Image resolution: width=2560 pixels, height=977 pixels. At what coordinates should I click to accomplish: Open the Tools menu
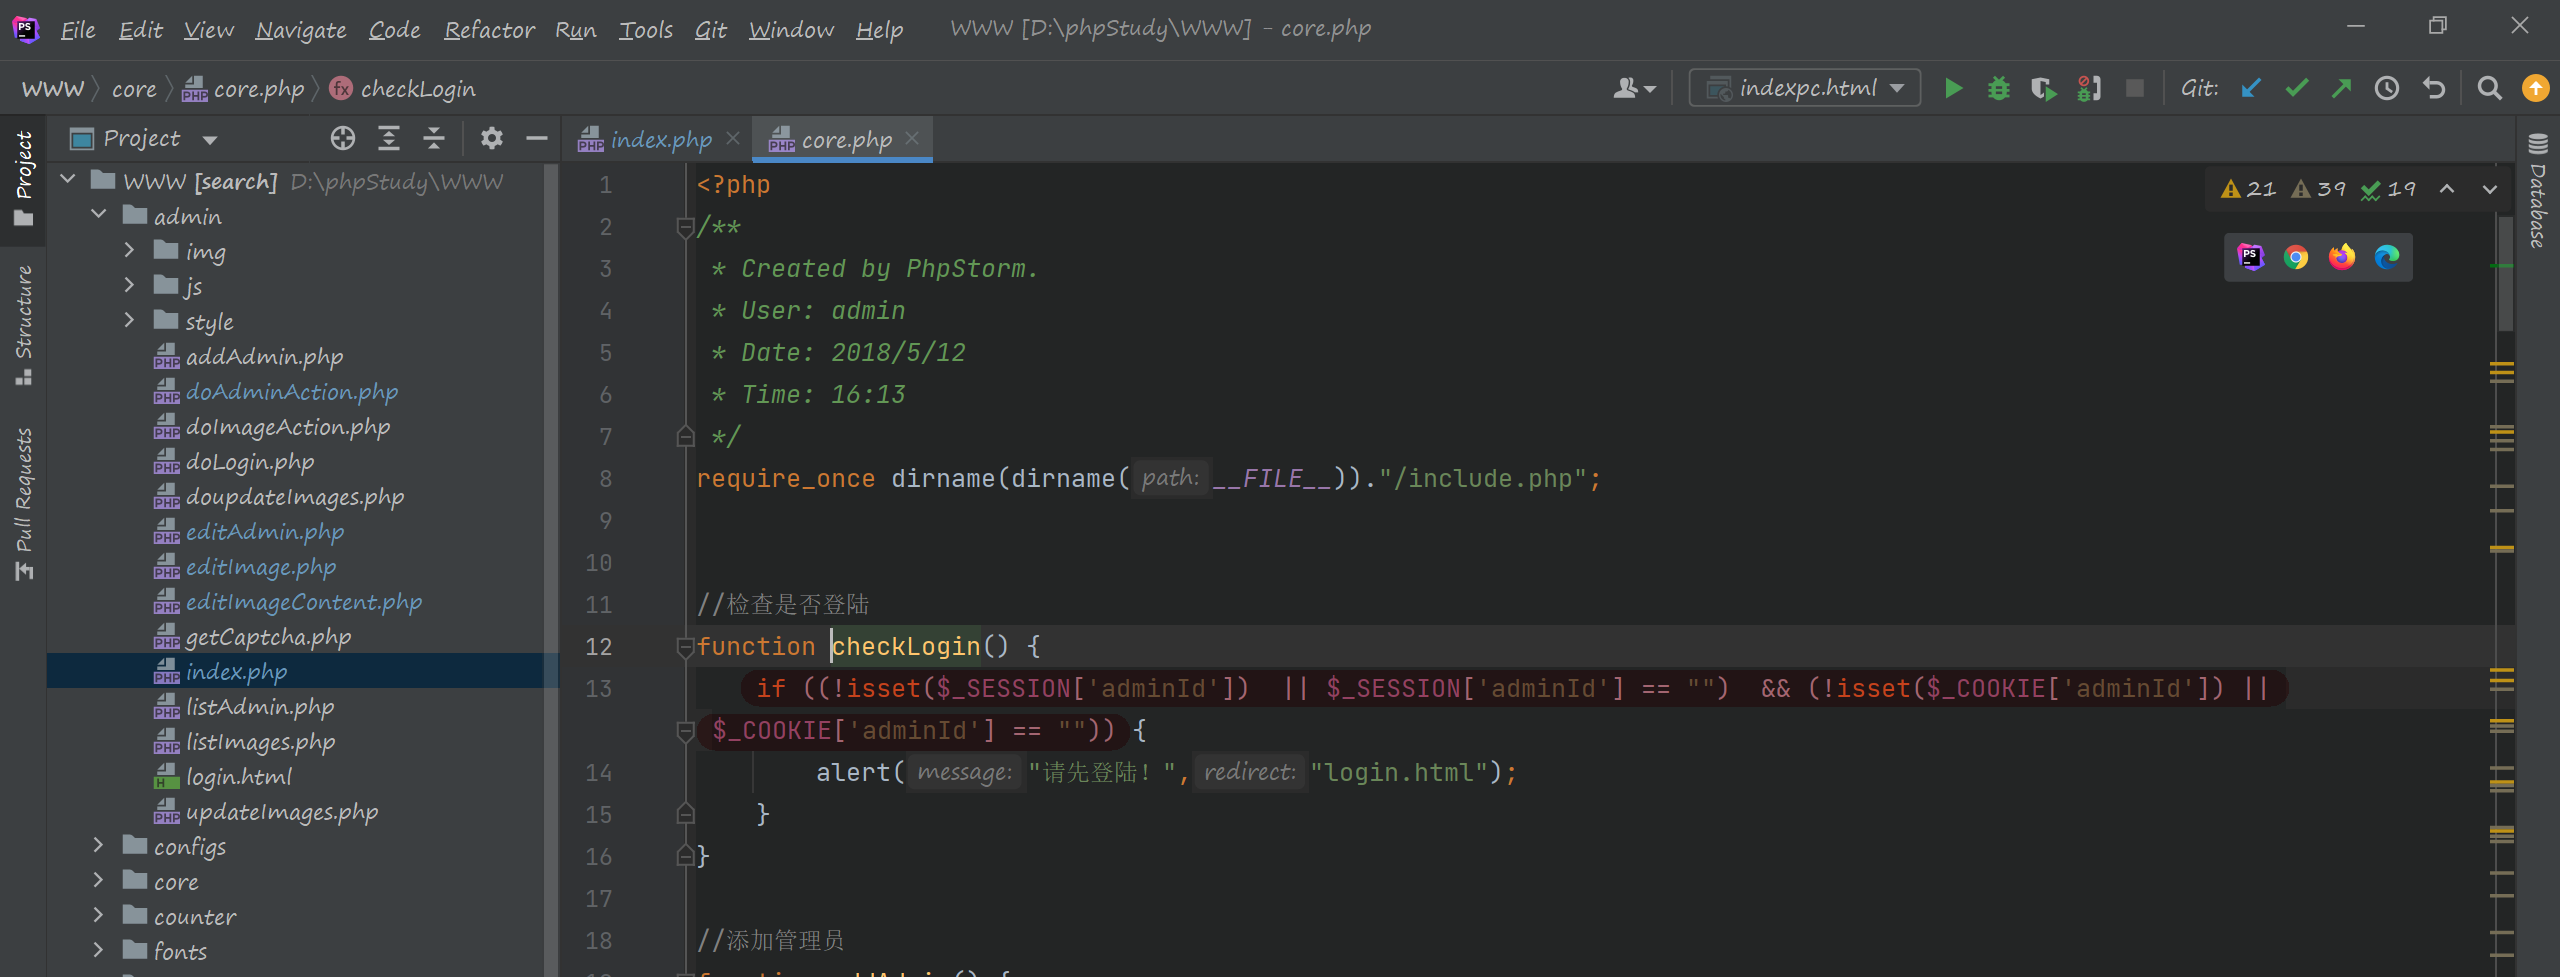[x=646, y=30]
